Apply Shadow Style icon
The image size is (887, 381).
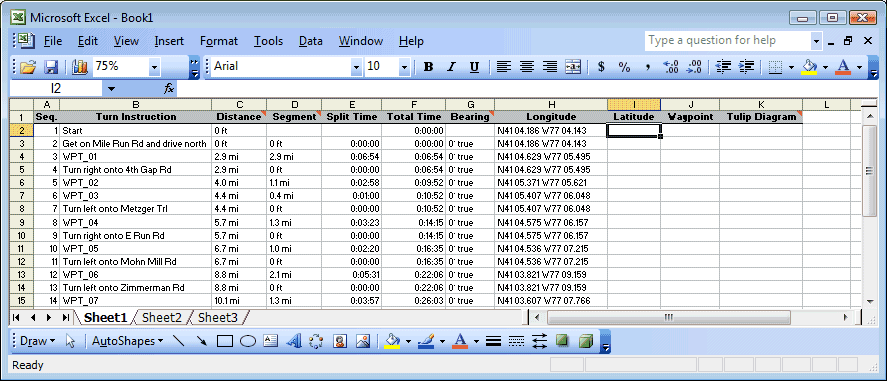(562, 341)
